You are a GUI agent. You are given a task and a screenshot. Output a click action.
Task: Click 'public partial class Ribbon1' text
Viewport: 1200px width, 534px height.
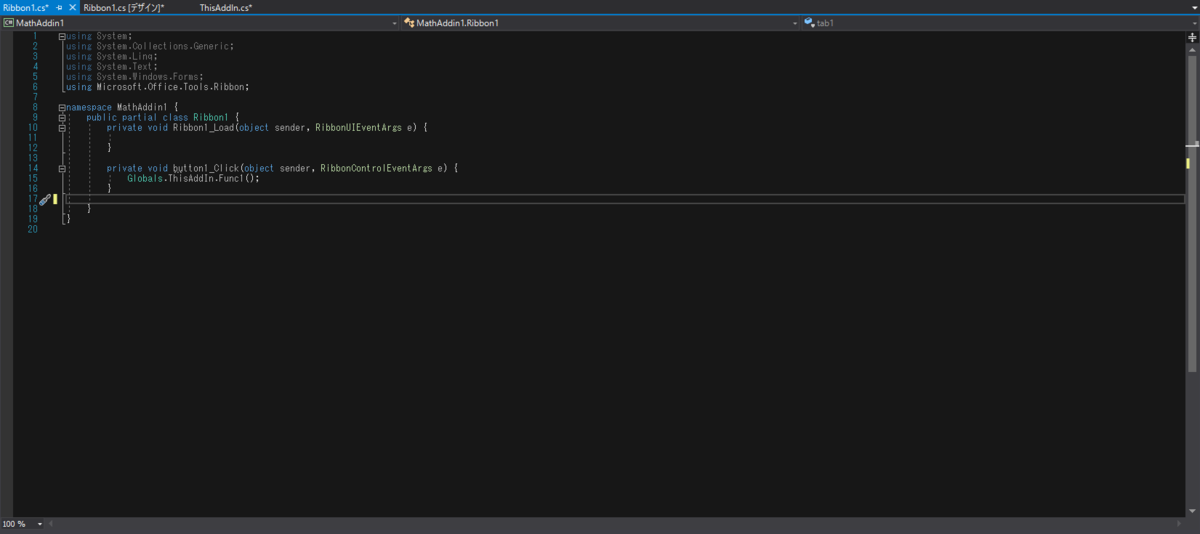point(157,117)
